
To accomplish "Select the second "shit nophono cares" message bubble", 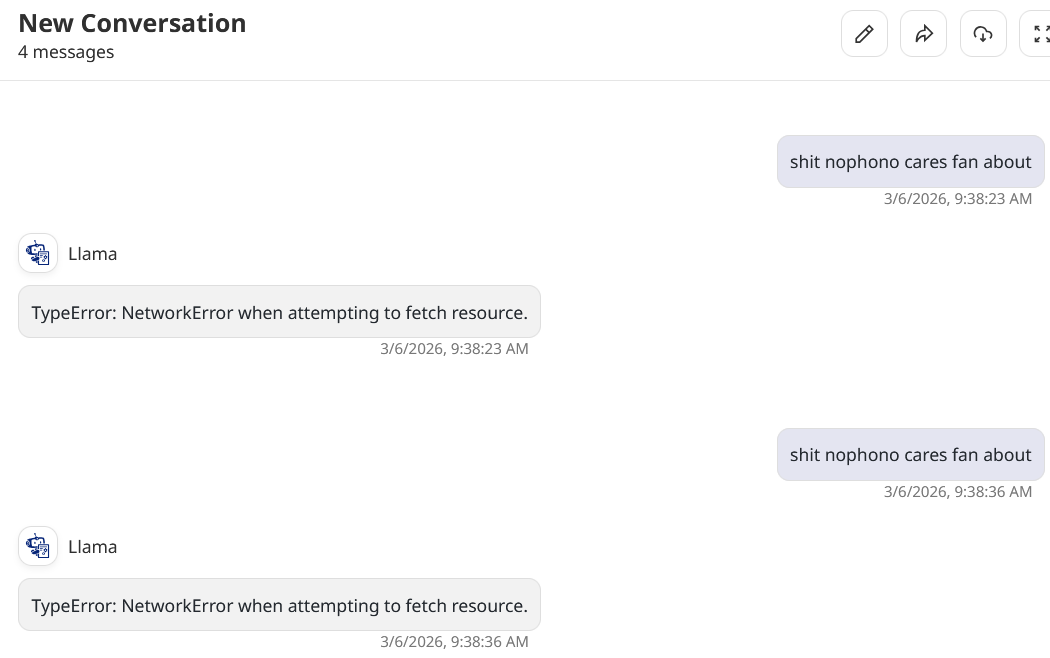I will (910, 455).
